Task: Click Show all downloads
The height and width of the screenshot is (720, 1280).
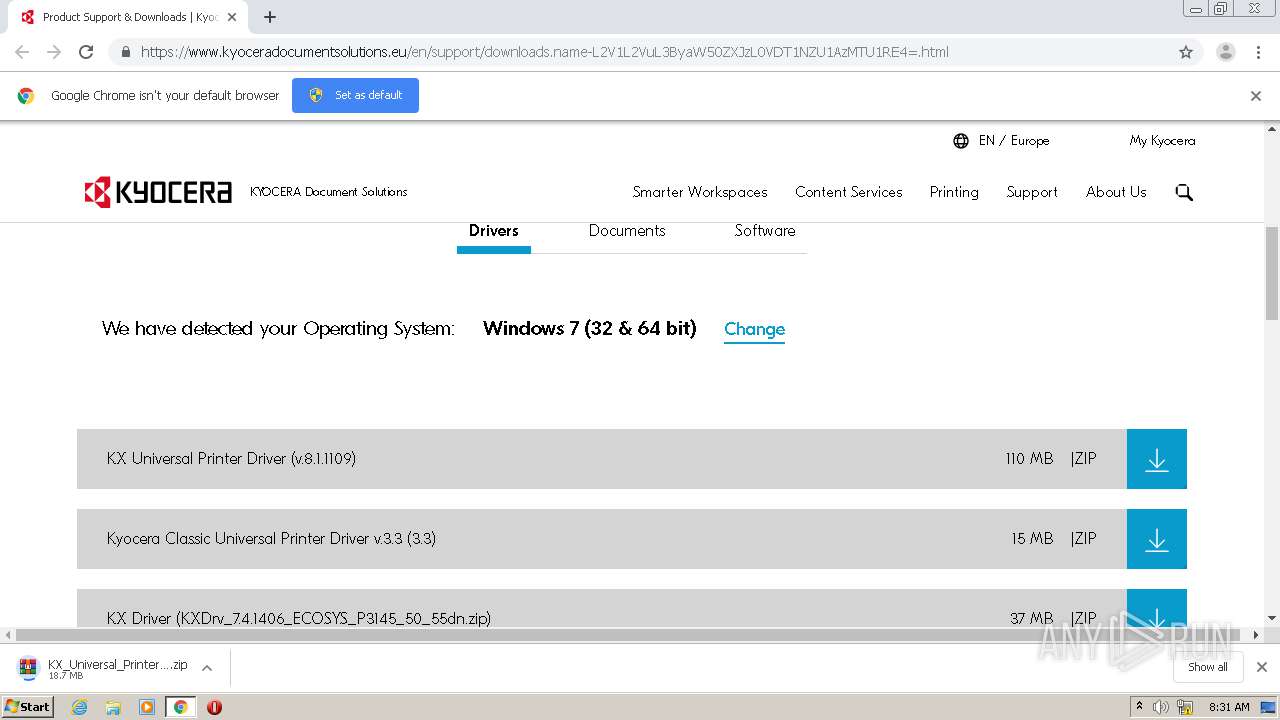Action: (1207, 667)
